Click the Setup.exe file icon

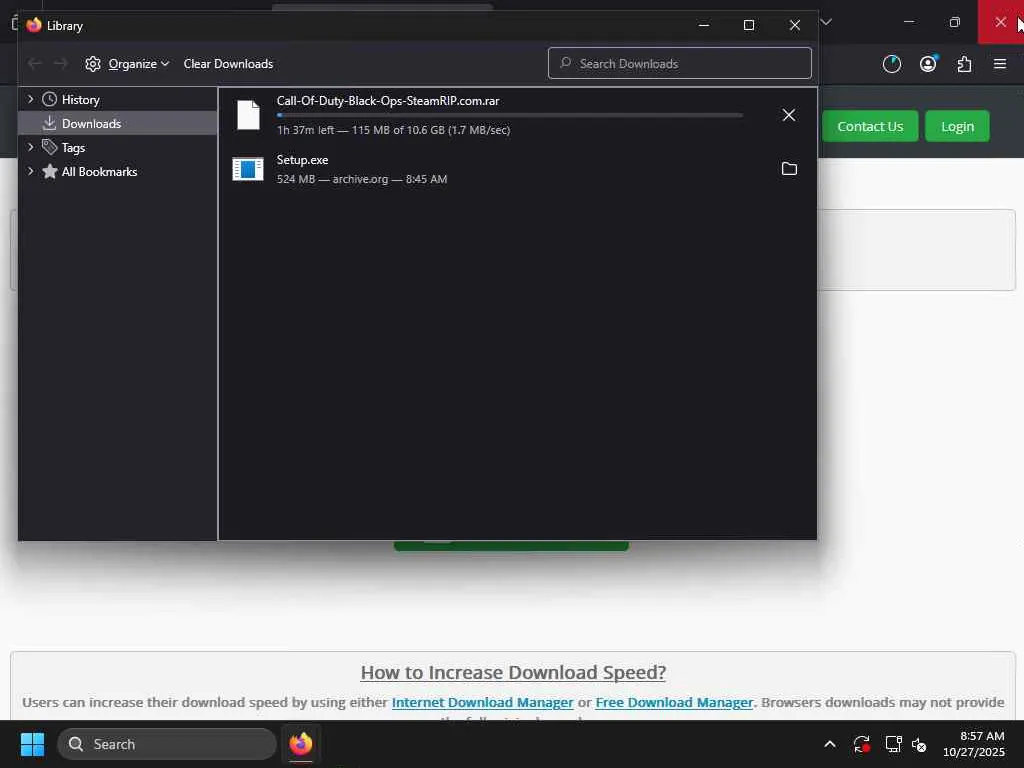pos(248,169)
